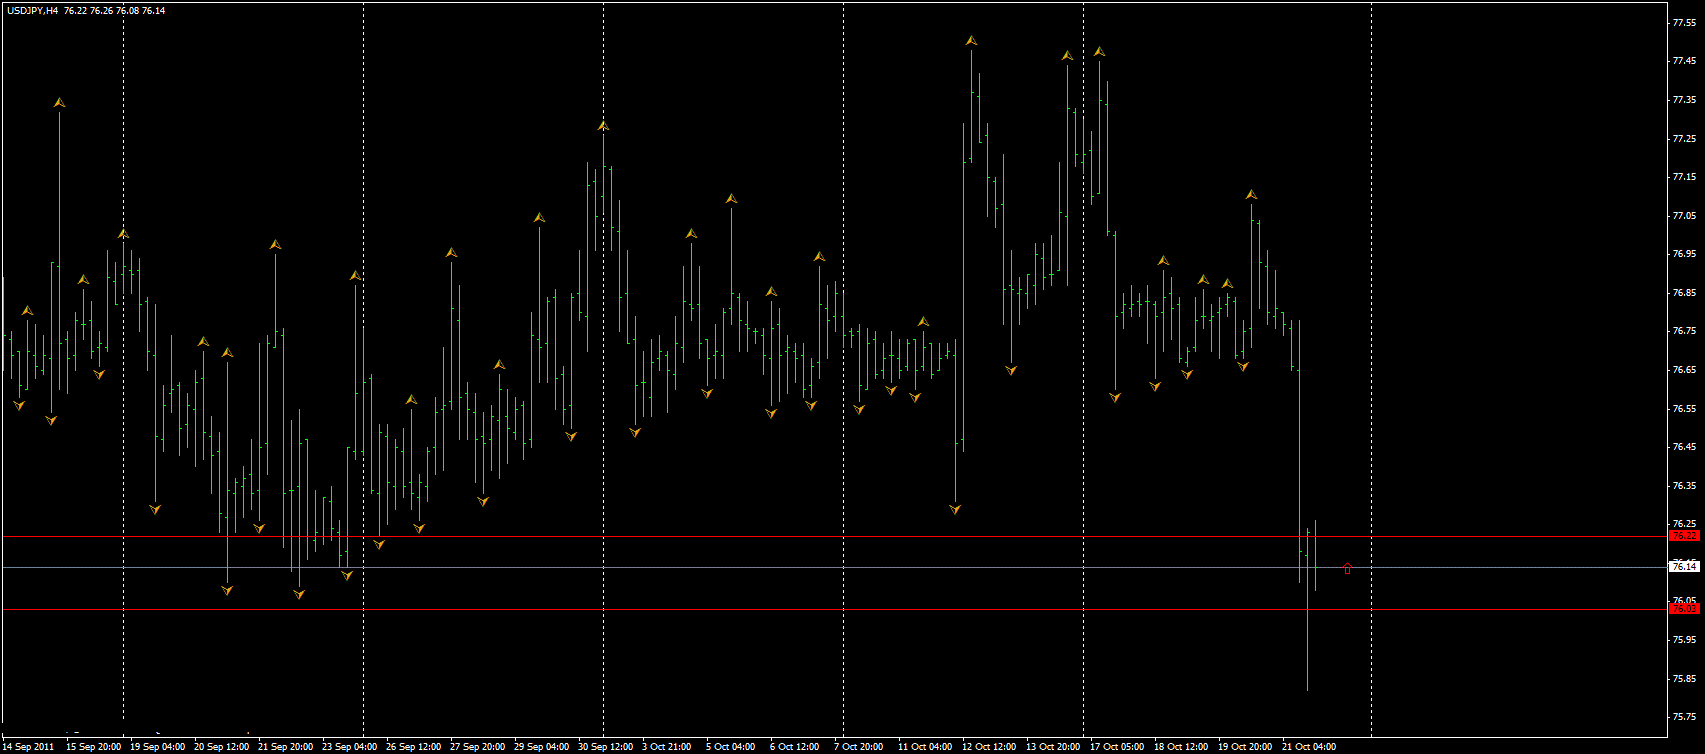Click the 12 Oct 12:00 time label
The height and width of the screenshot is (754, 1705).
pyautogui.click(x=990, y=747)
